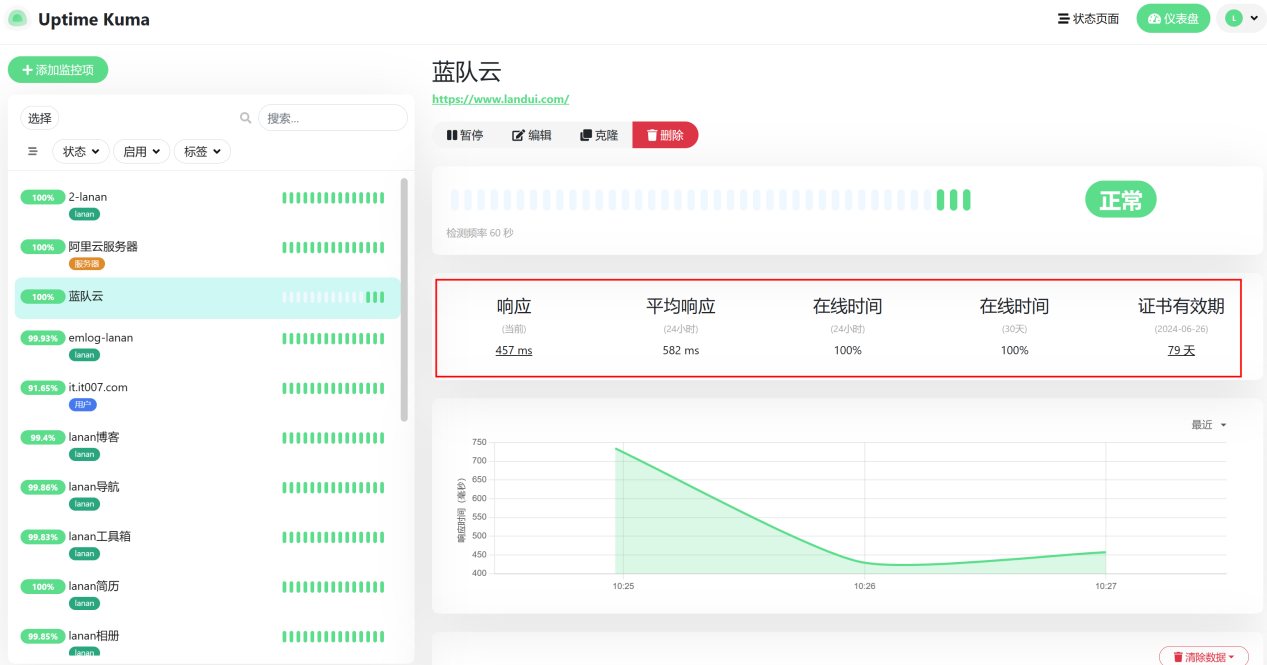This screenshot has height=665, width=1267.
Task: Click the 750 label on the chart axis
Action: click(479, 442)
